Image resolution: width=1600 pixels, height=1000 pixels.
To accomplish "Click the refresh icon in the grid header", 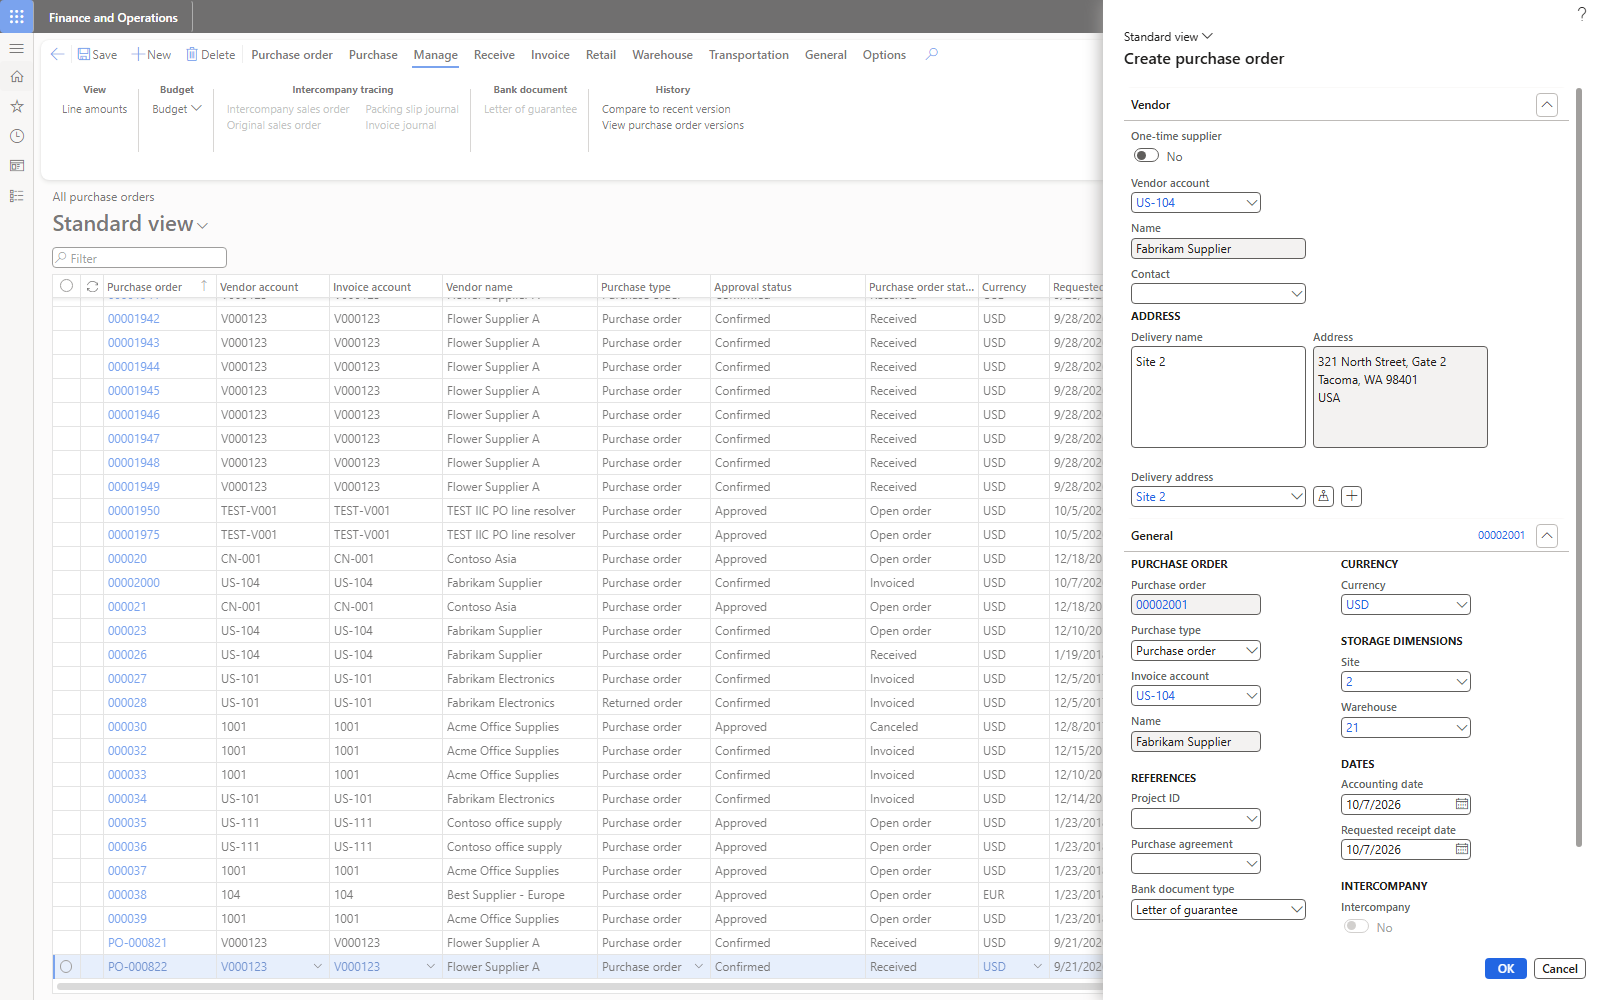I will coord(92,286).
